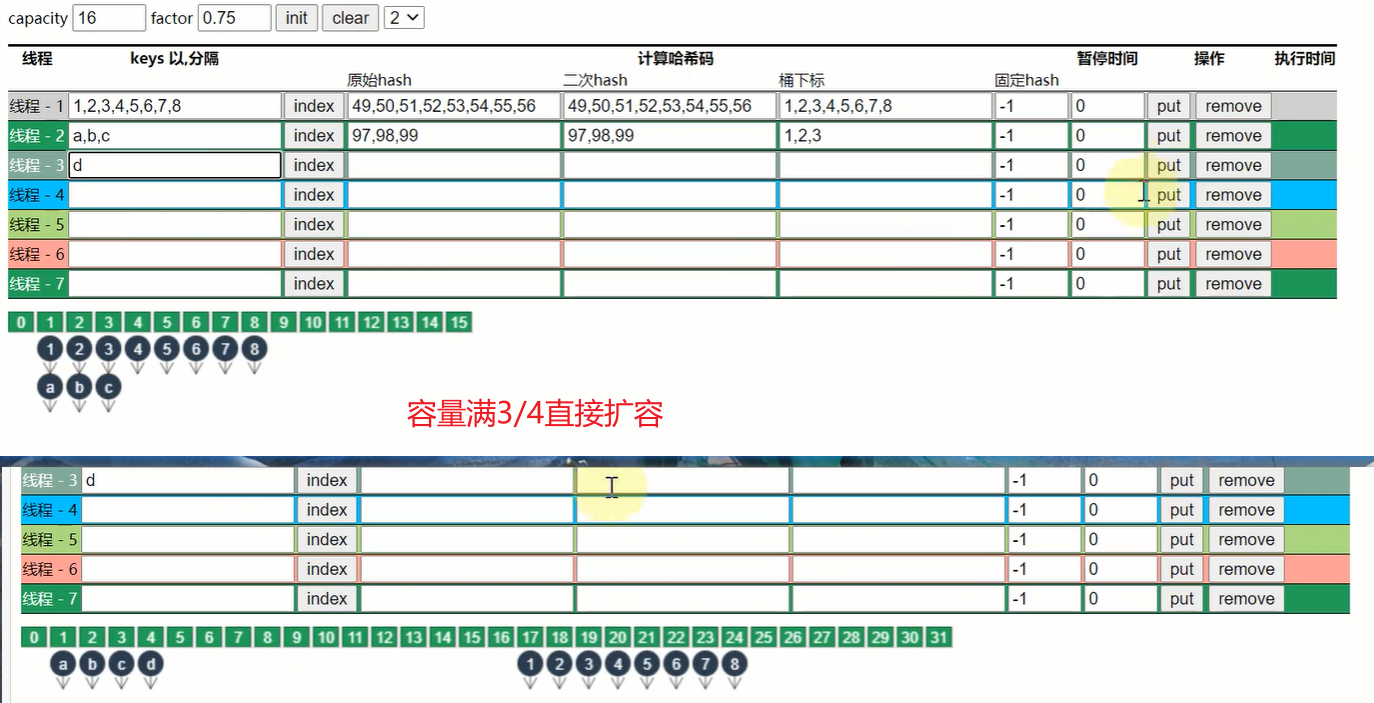Click node 1 under bucket 17
The height and width of the screenshot is (703, 1374).
(531, 663)
